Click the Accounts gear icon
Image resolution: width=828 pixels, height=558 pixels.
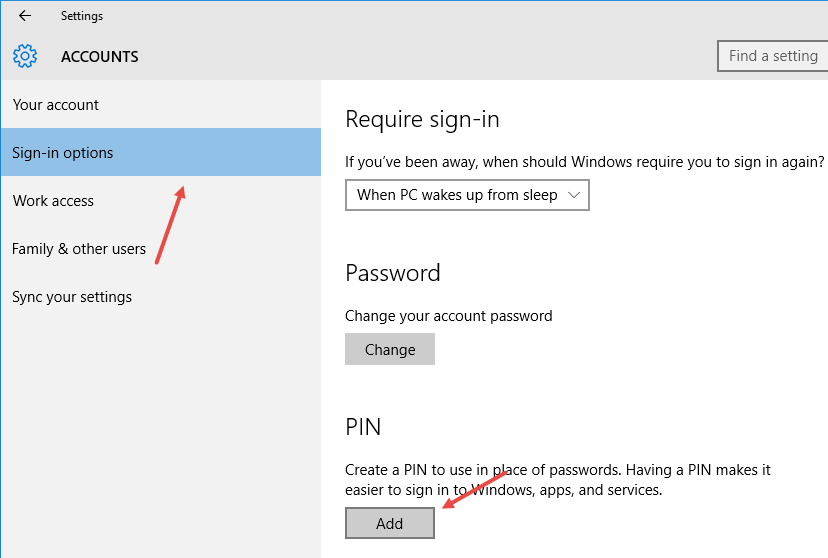coord(25,56)
